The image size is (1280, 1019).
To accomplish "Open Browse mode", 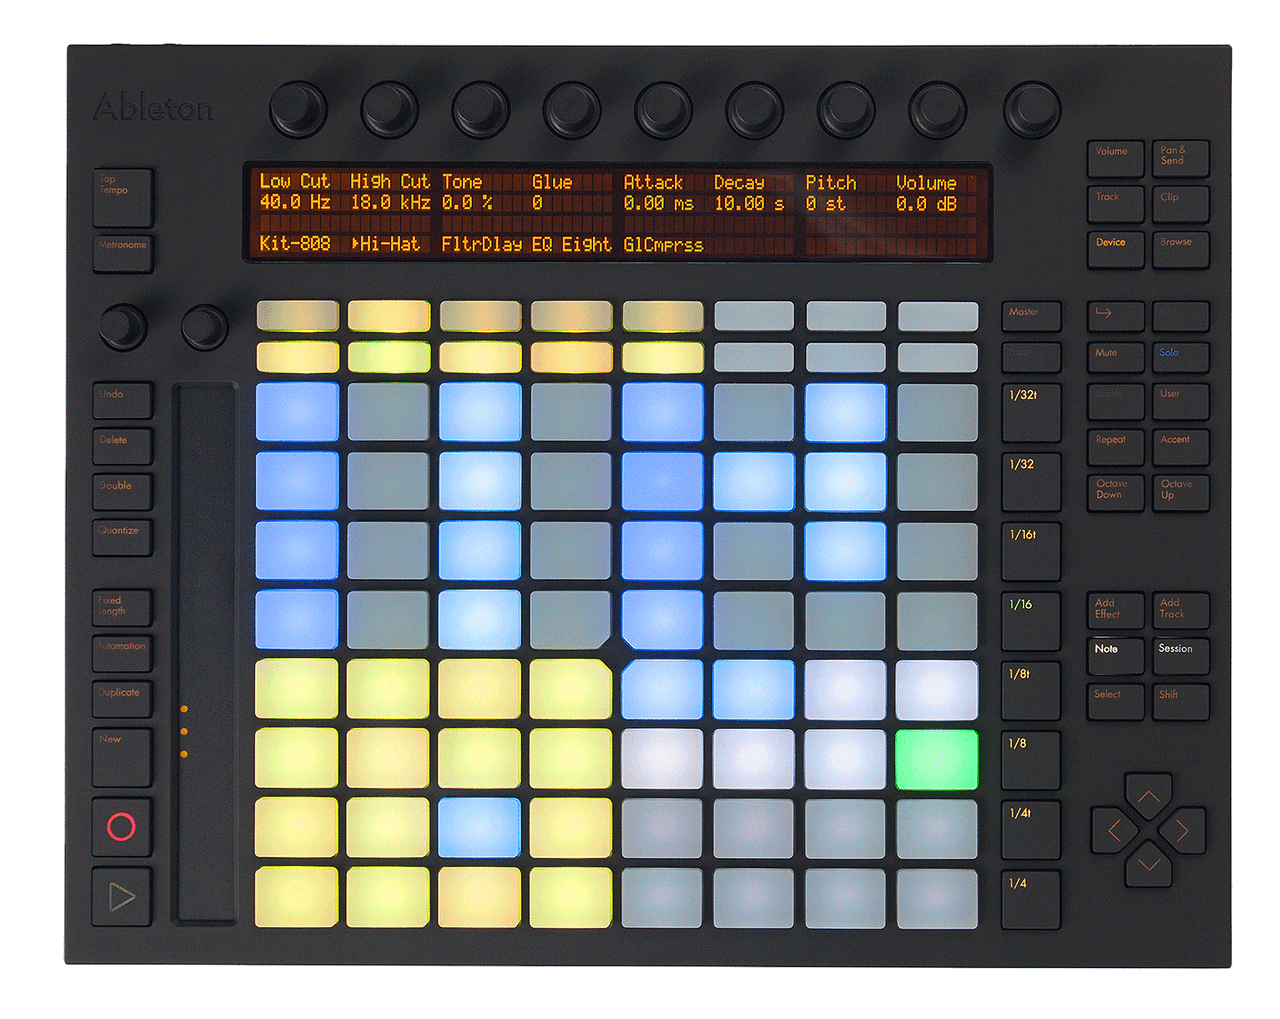I will tap(1180, 249).
